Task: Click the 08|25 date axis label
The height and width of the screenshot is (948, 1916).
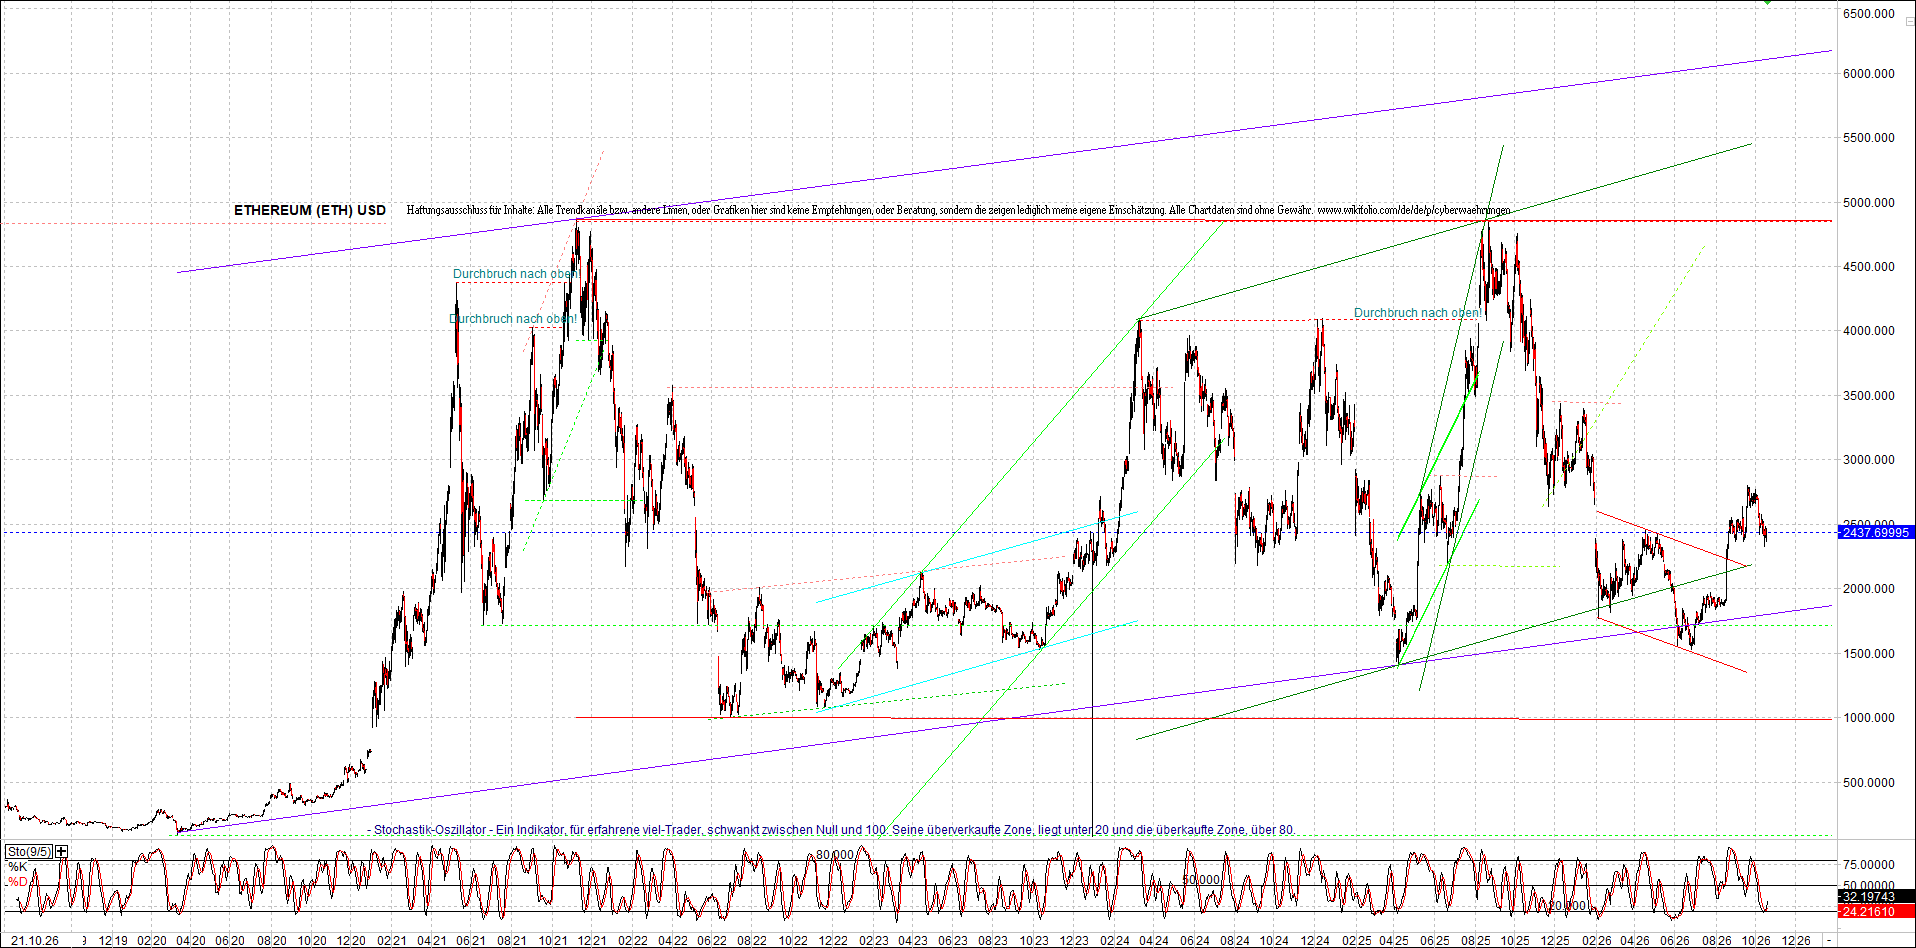Action: point(1475,941)
